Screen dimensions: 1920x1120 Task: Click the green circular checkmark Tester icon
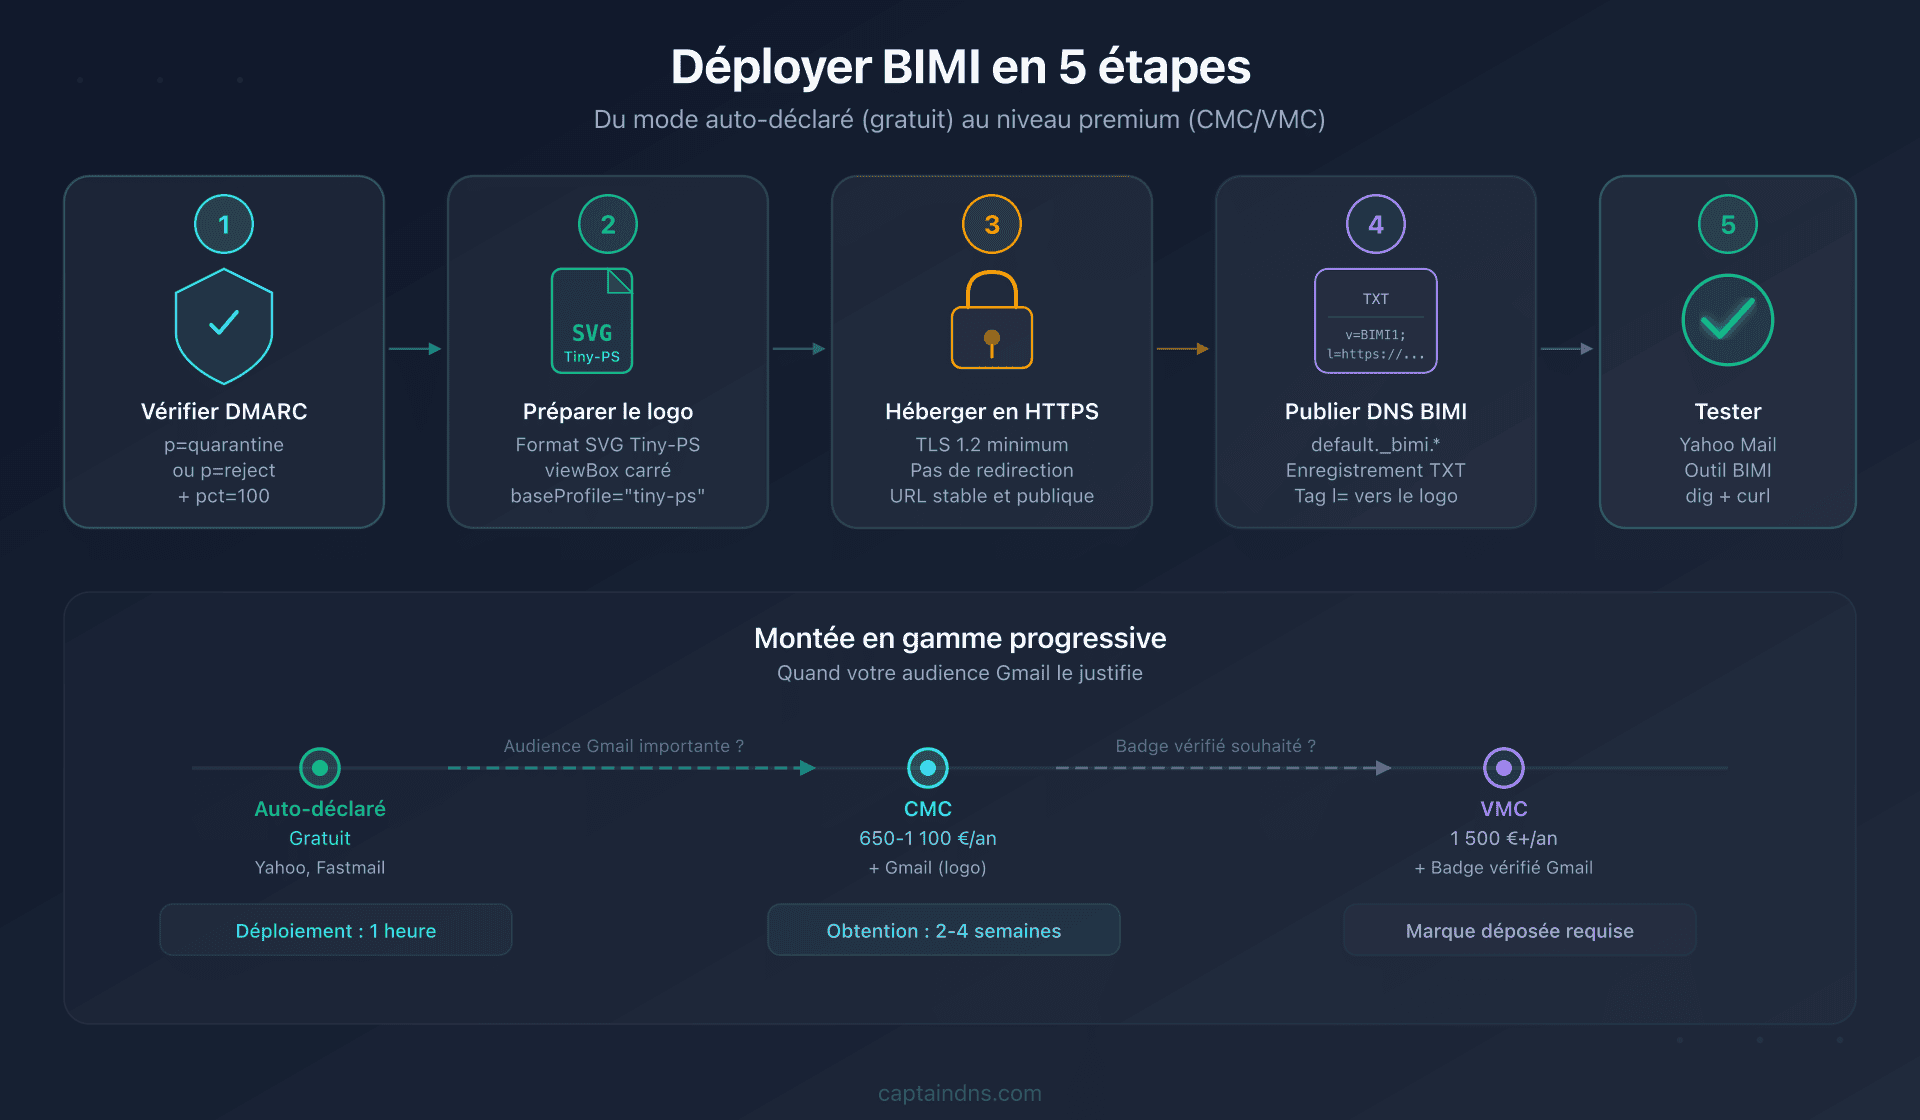pyautogui.click(x=1728, y=320)
